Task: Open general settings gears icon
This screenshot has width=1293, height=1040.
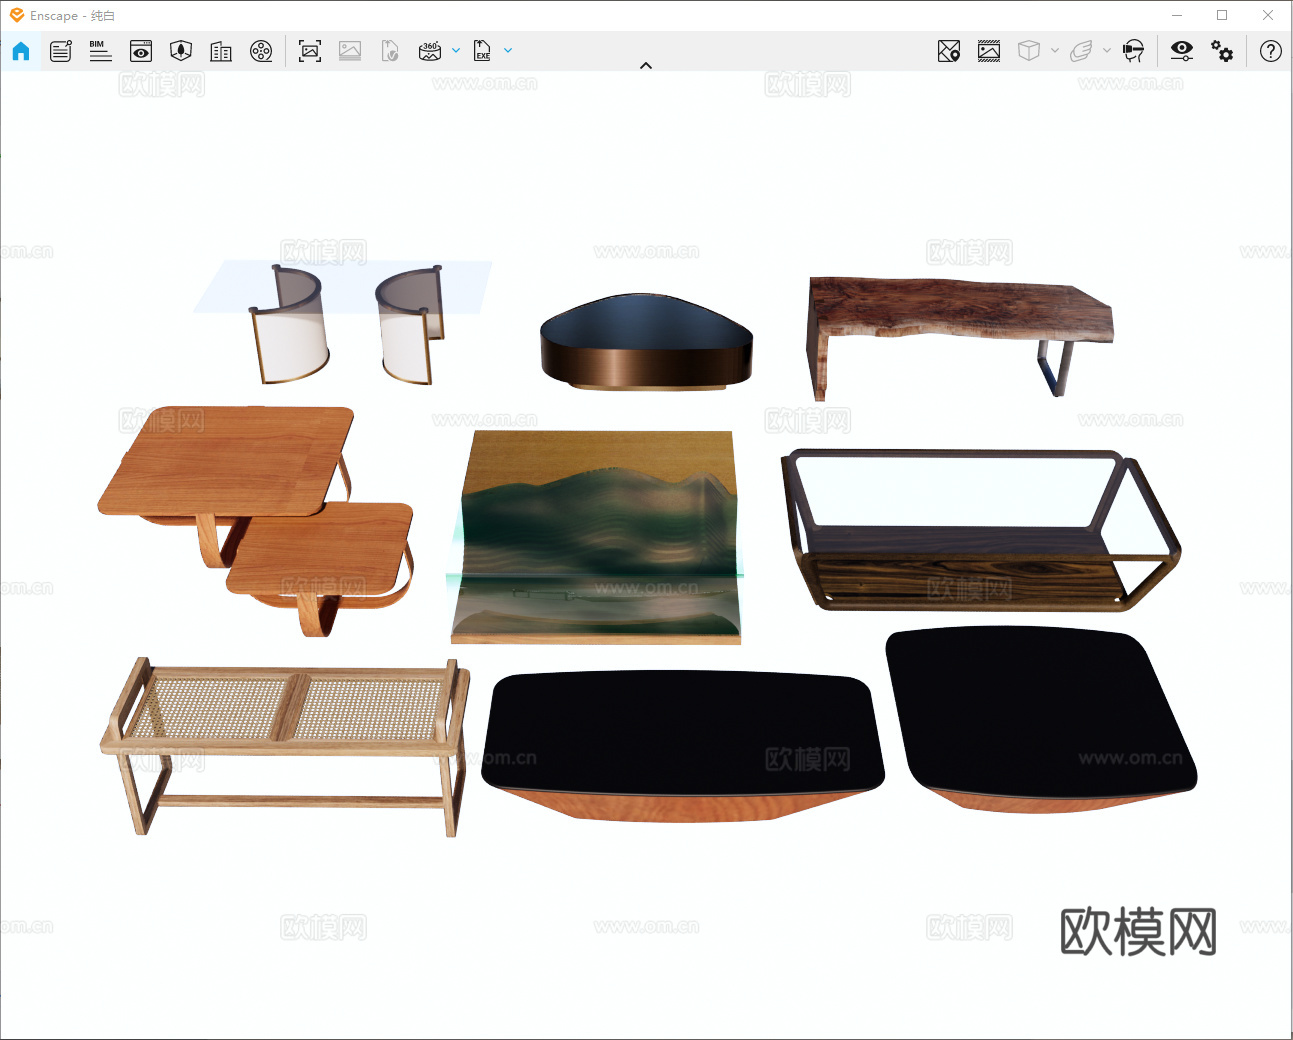Action: coord(1222,51)
